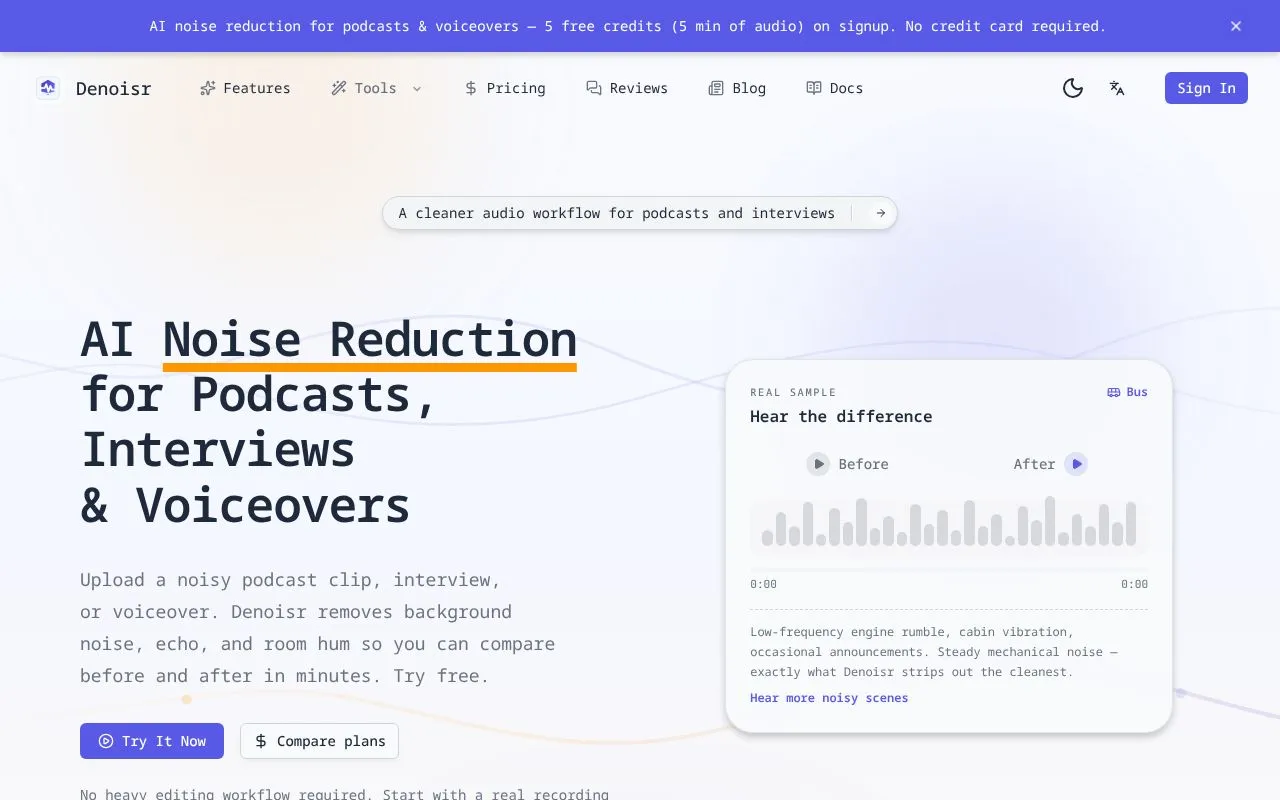Open the language translation selector
This screenshot has width=1280, height=800.
(x=1117, y=88)
